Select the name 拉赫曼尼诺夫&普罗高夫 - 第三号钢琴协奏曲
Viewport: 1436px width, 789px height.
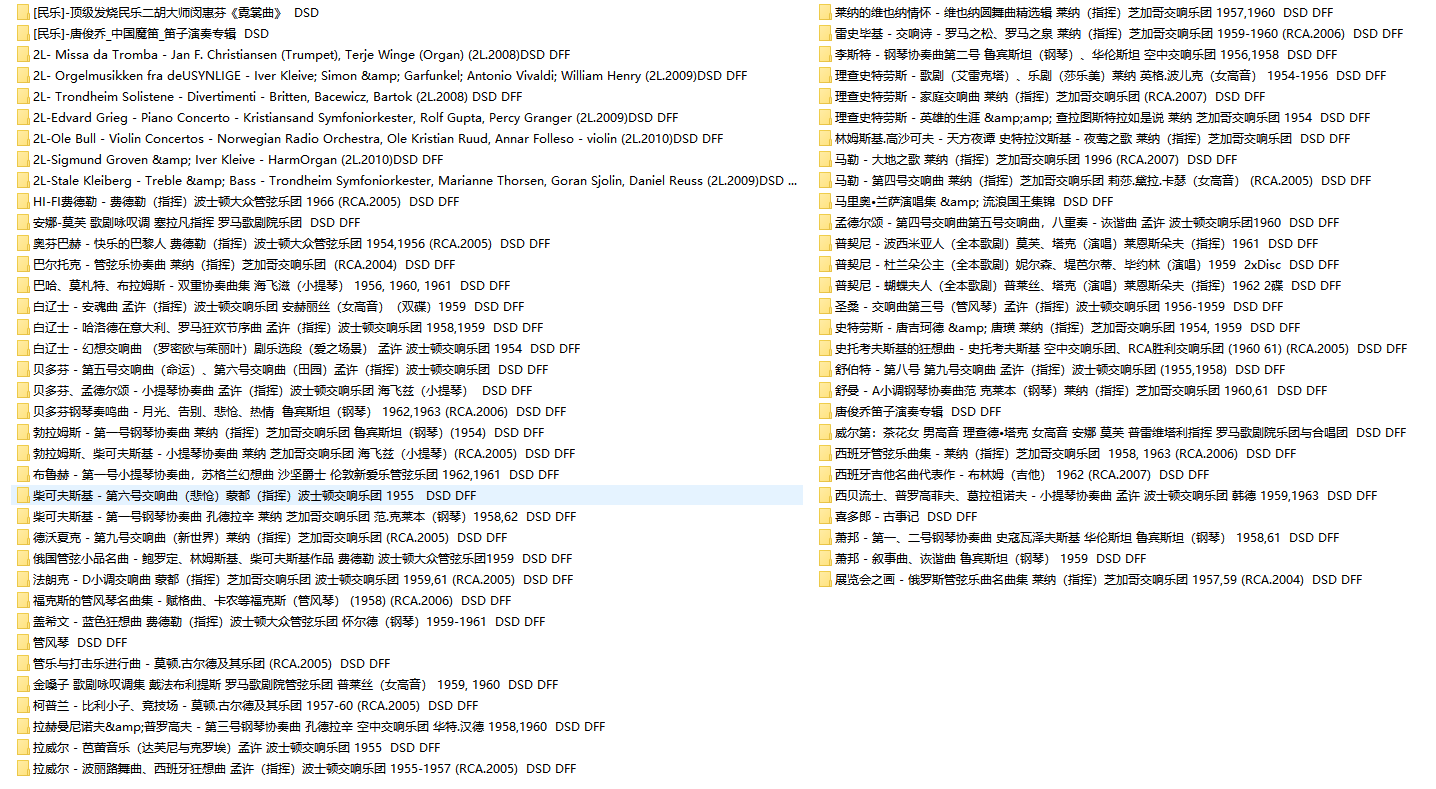[319, 726]
